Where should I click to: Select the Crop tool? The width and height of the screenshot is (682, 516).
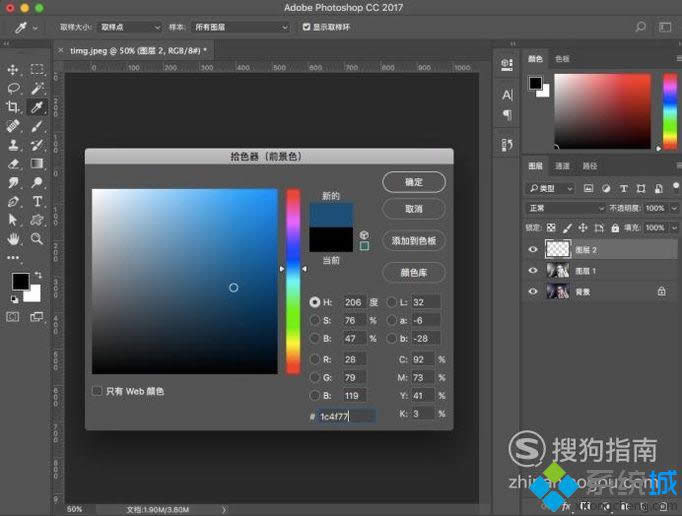[x=13, y=107]
